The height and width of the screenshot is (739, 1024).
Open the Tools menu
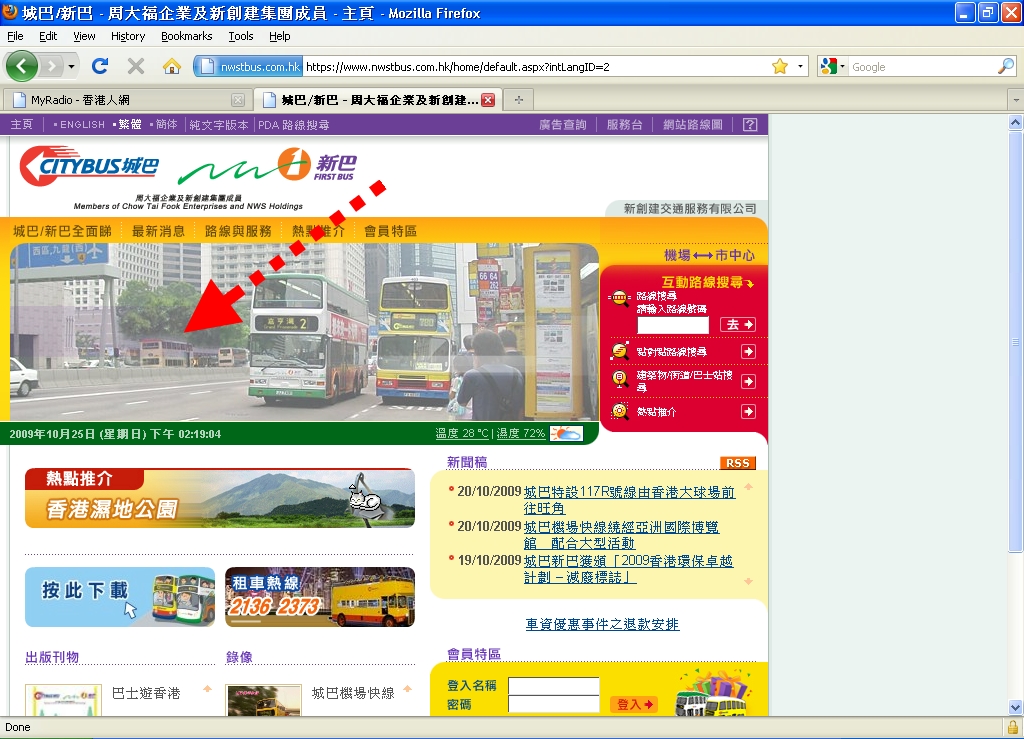(x=241, y=36)
